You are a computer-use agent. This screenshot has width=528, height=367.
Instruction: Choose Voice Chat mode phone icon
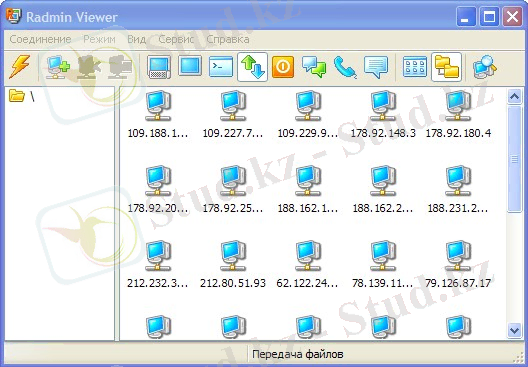345,67
